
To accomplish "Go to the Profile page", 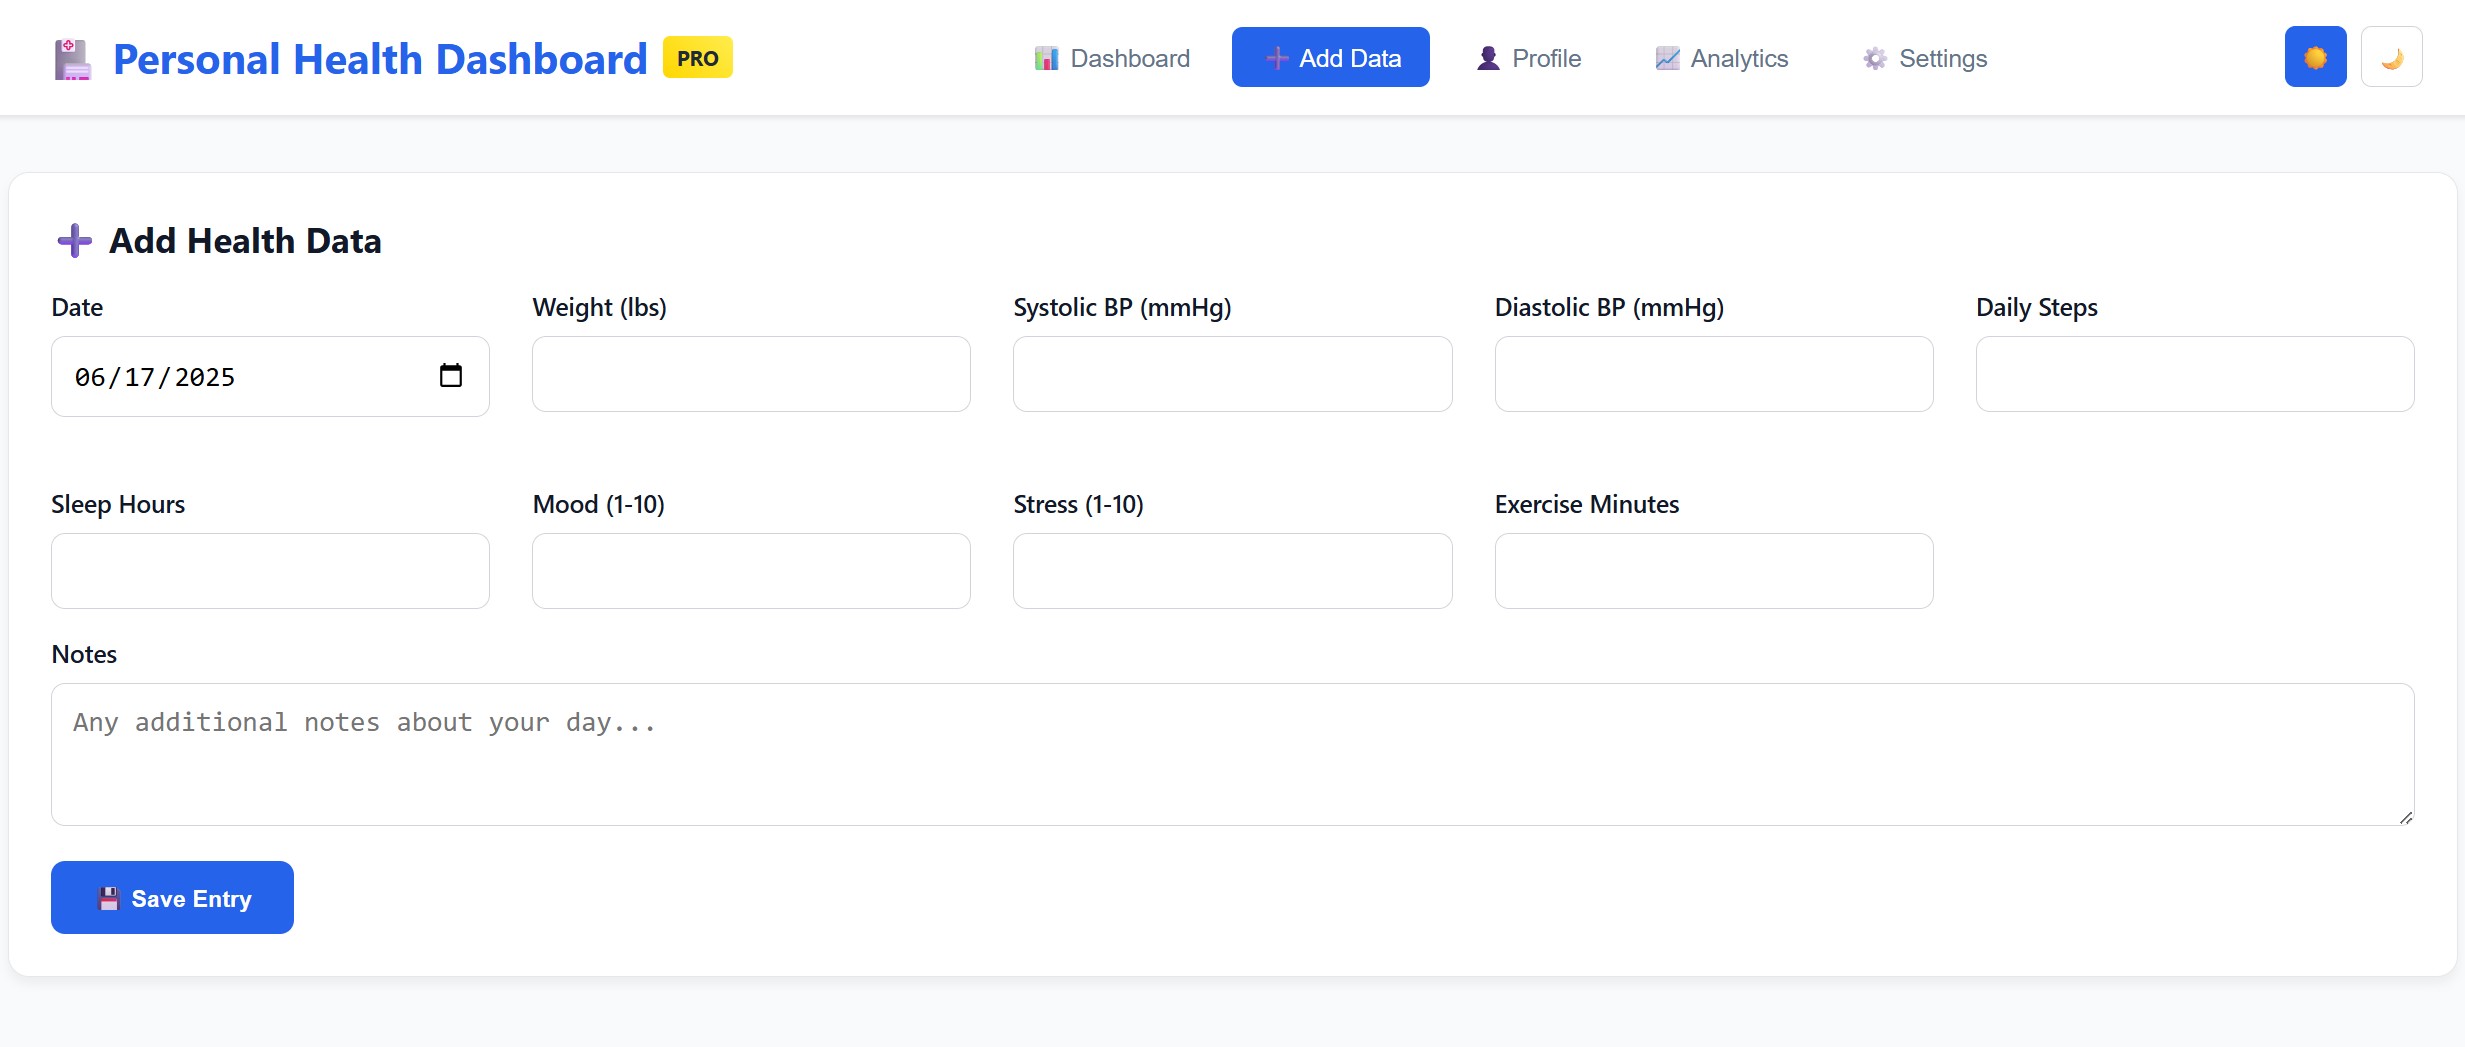I will [1527, 57].
